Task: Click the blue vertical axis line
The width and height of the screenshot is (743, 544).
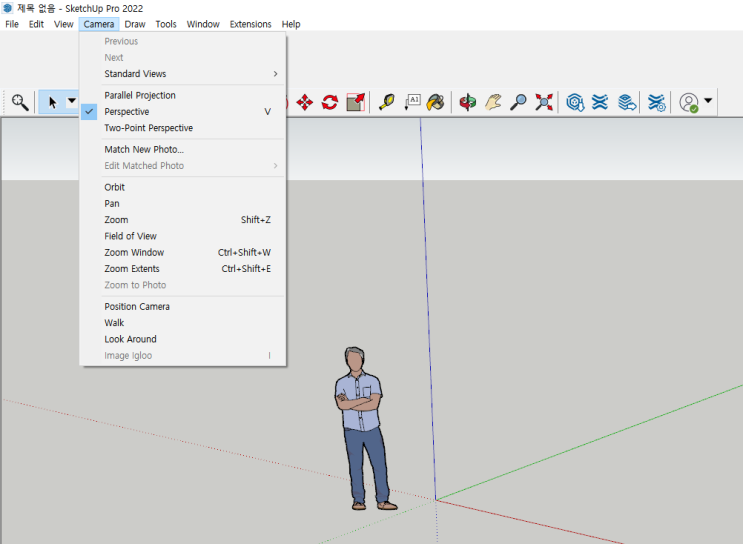Action: (x=428, y=308)
